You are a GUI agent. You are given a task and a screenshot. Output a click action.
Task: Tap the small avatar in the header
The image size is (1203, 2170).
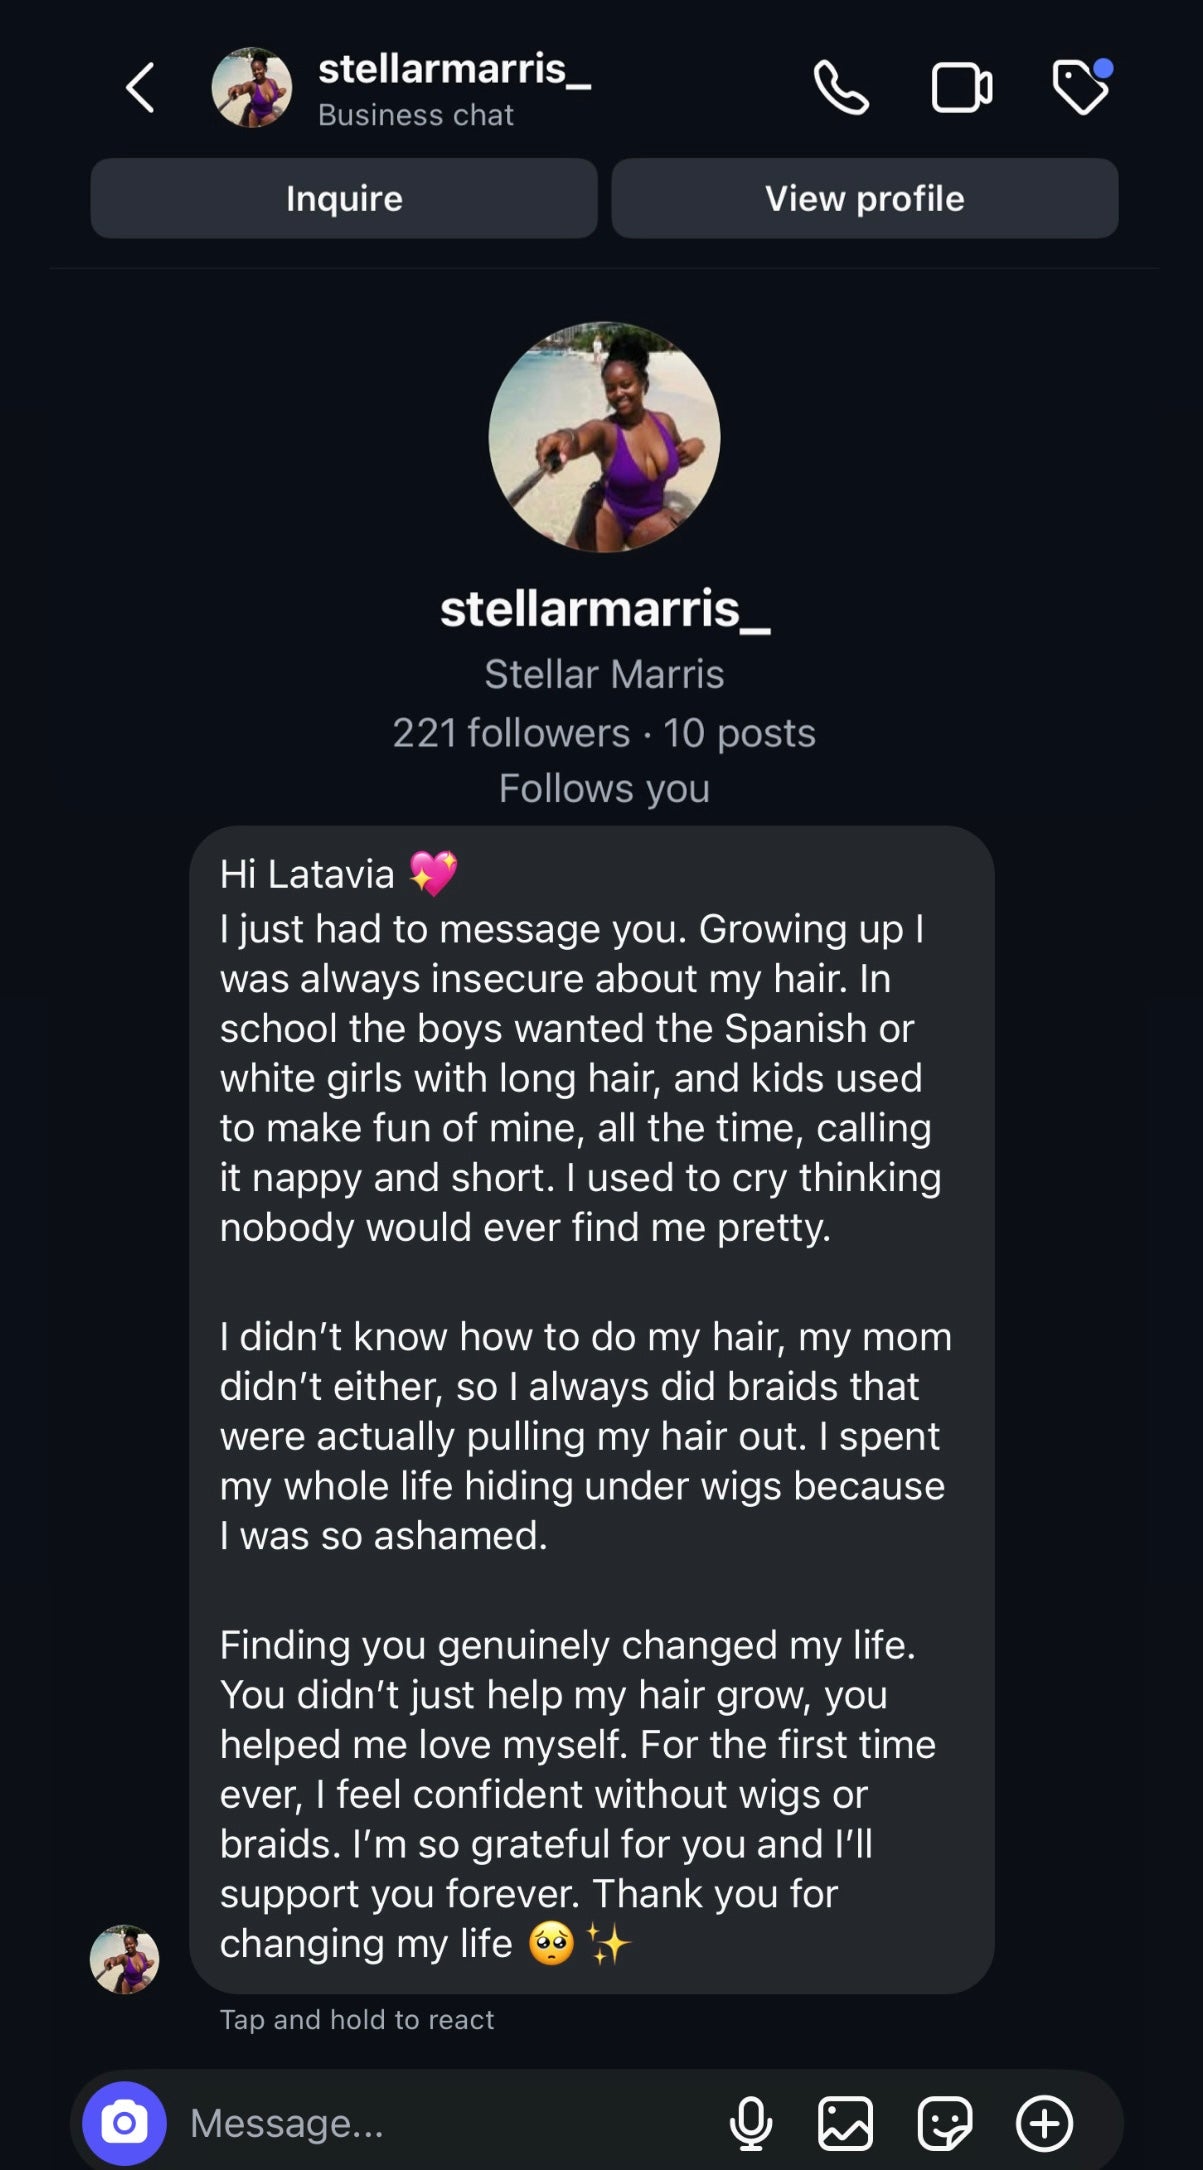click(x=252, y=88)
